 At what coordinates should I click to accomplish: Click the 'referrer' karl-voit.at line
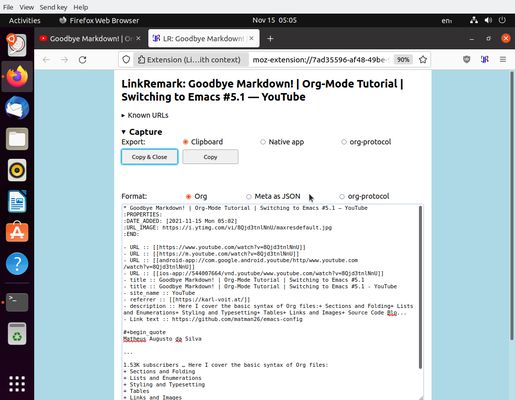pos(187,300)
